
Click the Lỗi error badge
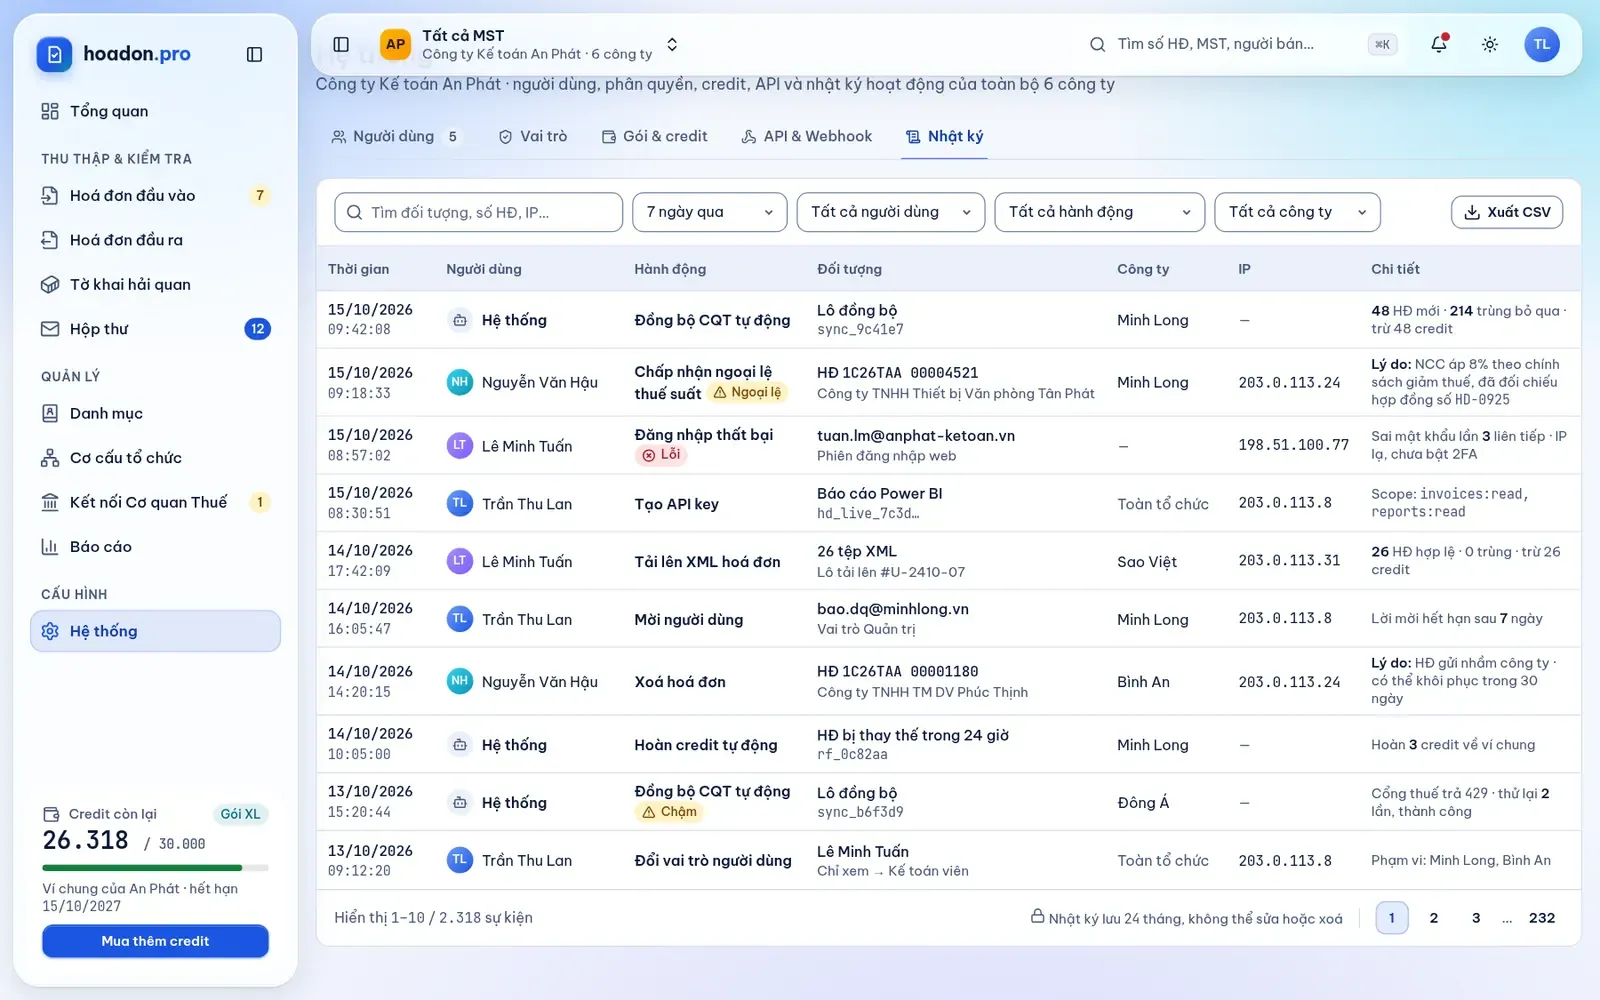point(661,455)
